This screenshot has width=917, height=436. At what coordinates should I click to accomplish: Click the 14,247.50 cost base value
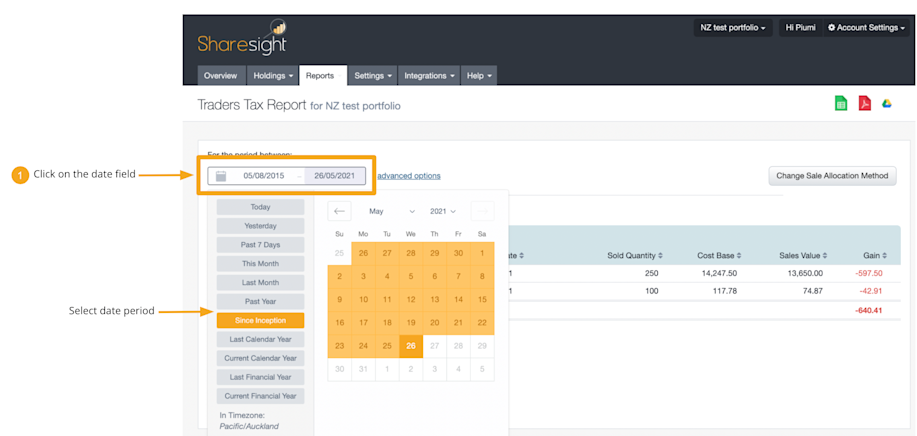pos(719,273)
